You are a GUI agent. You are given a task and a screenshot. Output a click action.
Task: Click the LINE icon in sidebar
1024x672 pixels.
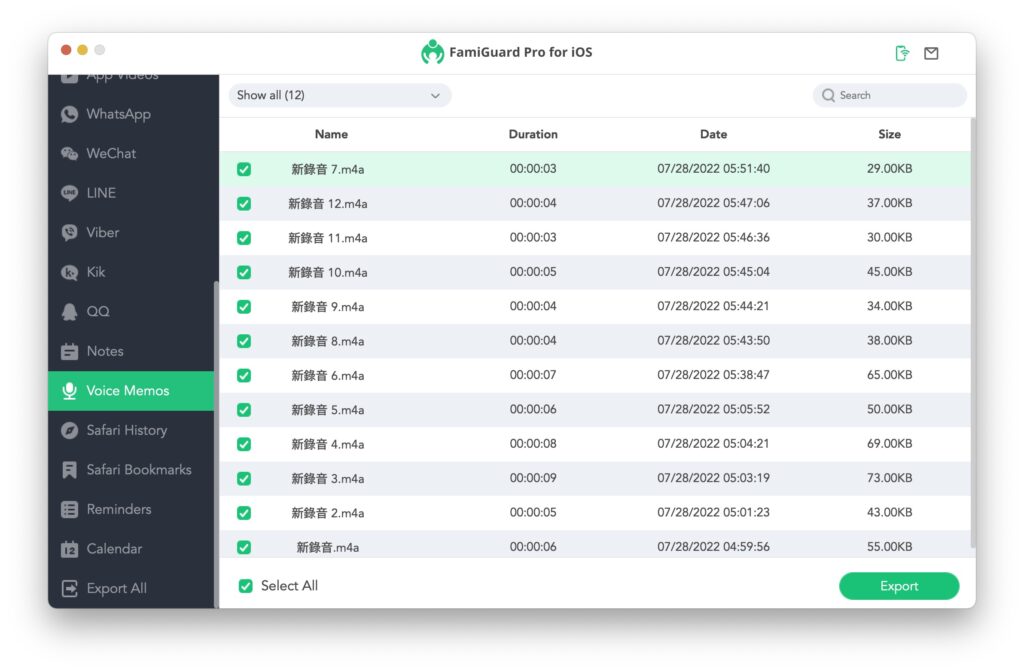[69, 193]
